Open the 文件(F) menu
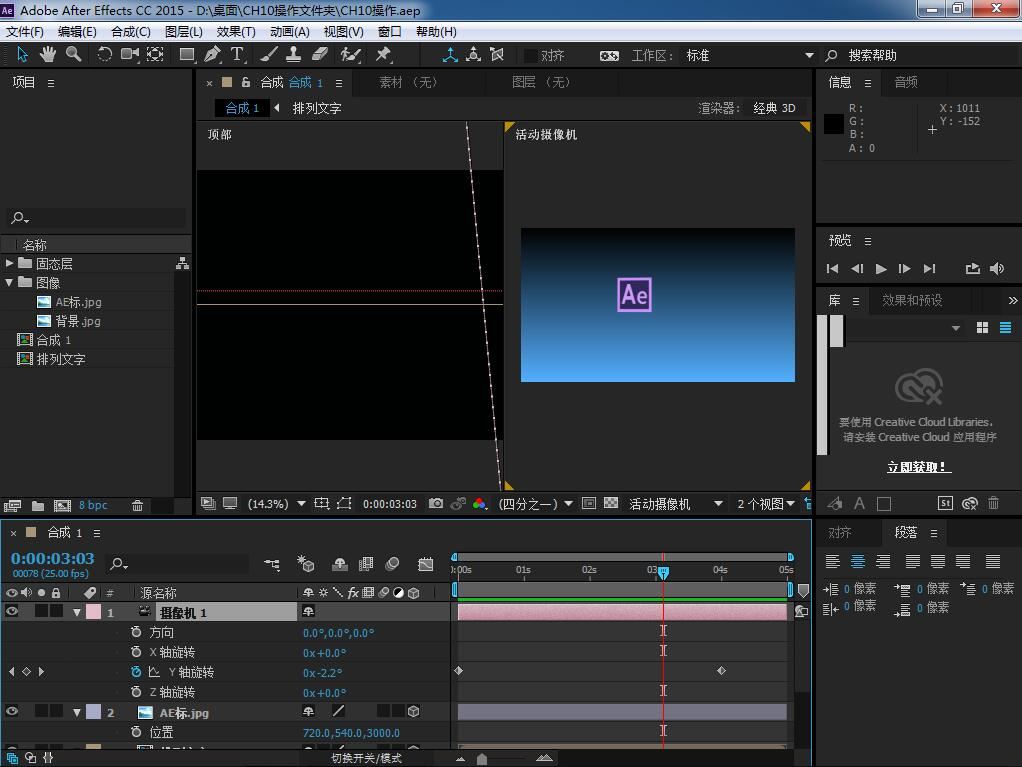This screenshot has width=1022, height=767. (x=25, y=31)
